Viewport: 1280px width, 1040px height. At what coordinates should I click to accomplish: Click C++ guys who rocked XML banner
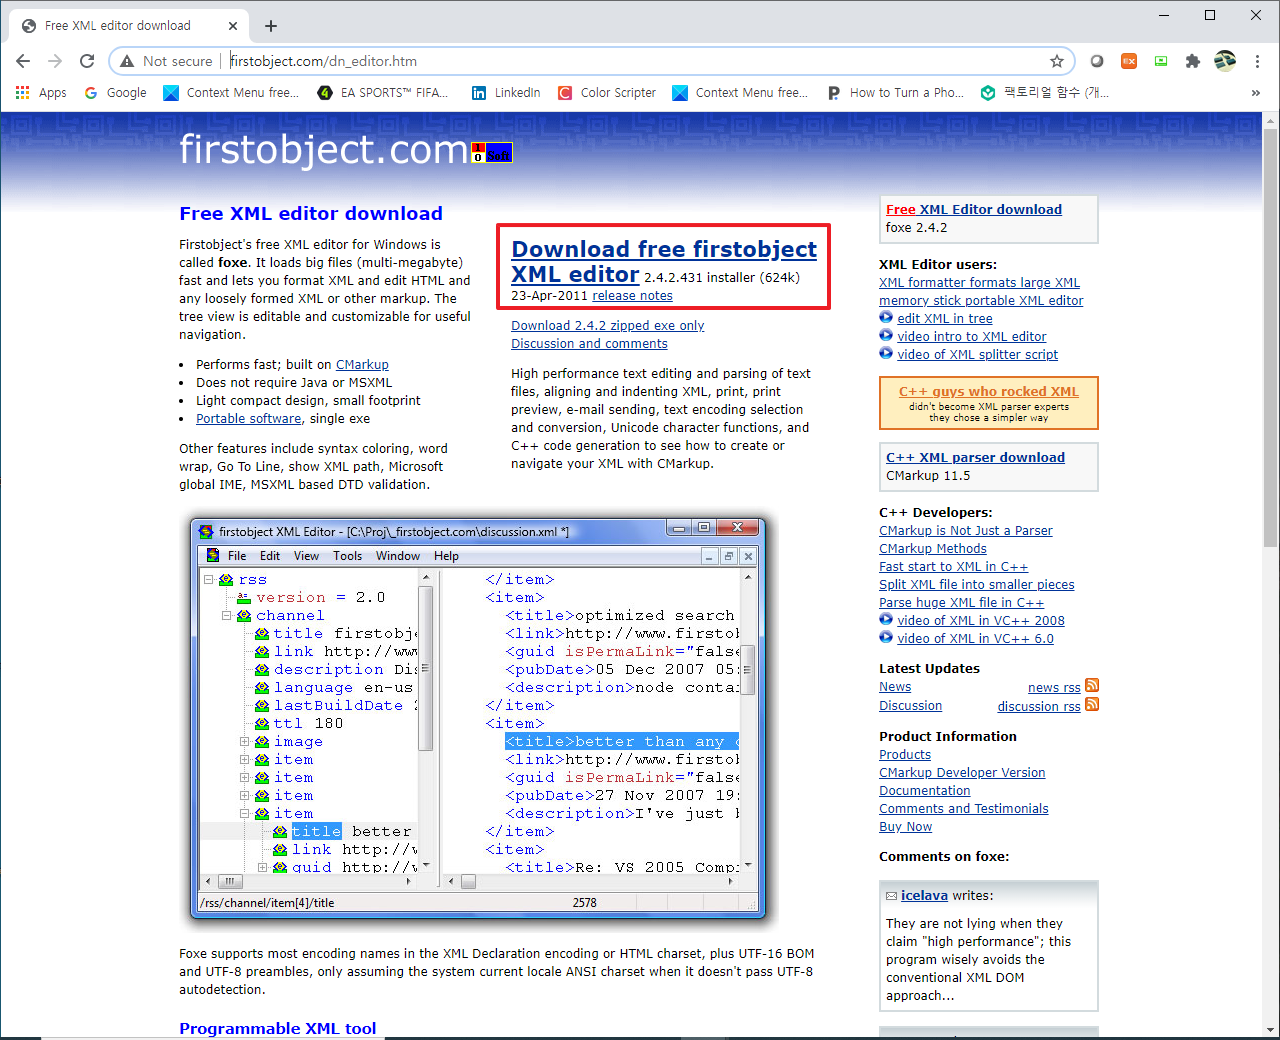click(x=989, y=403)
